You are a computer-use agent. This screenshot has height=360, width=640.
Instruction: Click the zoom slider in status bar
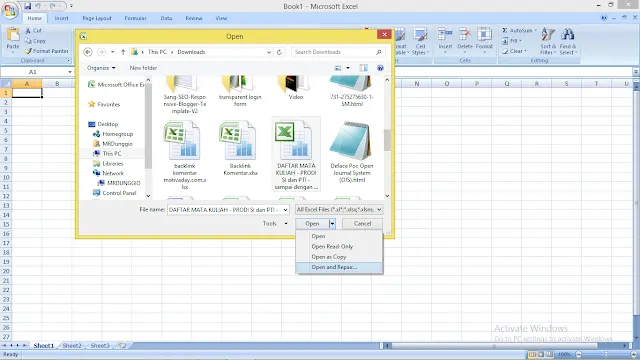click(606, 355)
